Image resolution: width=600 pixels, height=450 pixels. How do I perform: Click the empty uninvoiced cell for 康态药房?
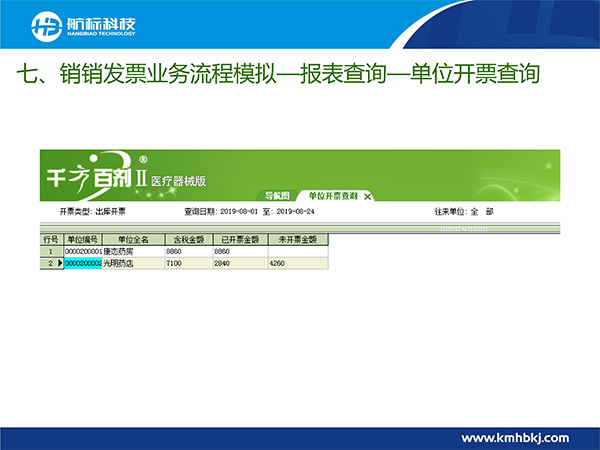coord(298,251)
